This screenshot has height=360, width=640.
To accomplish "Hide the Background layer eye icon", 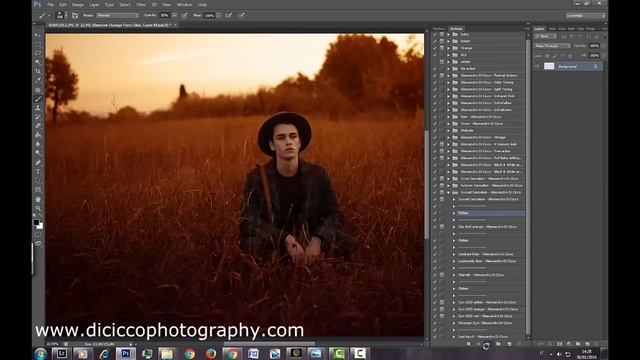I will pyautogui.click(x=538, y=66).
